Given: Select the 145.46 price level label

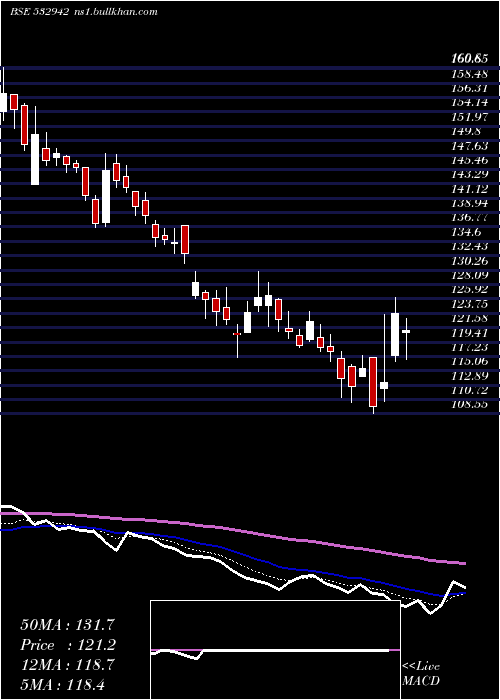Looking at the screenshot, I should click(469, 160).
